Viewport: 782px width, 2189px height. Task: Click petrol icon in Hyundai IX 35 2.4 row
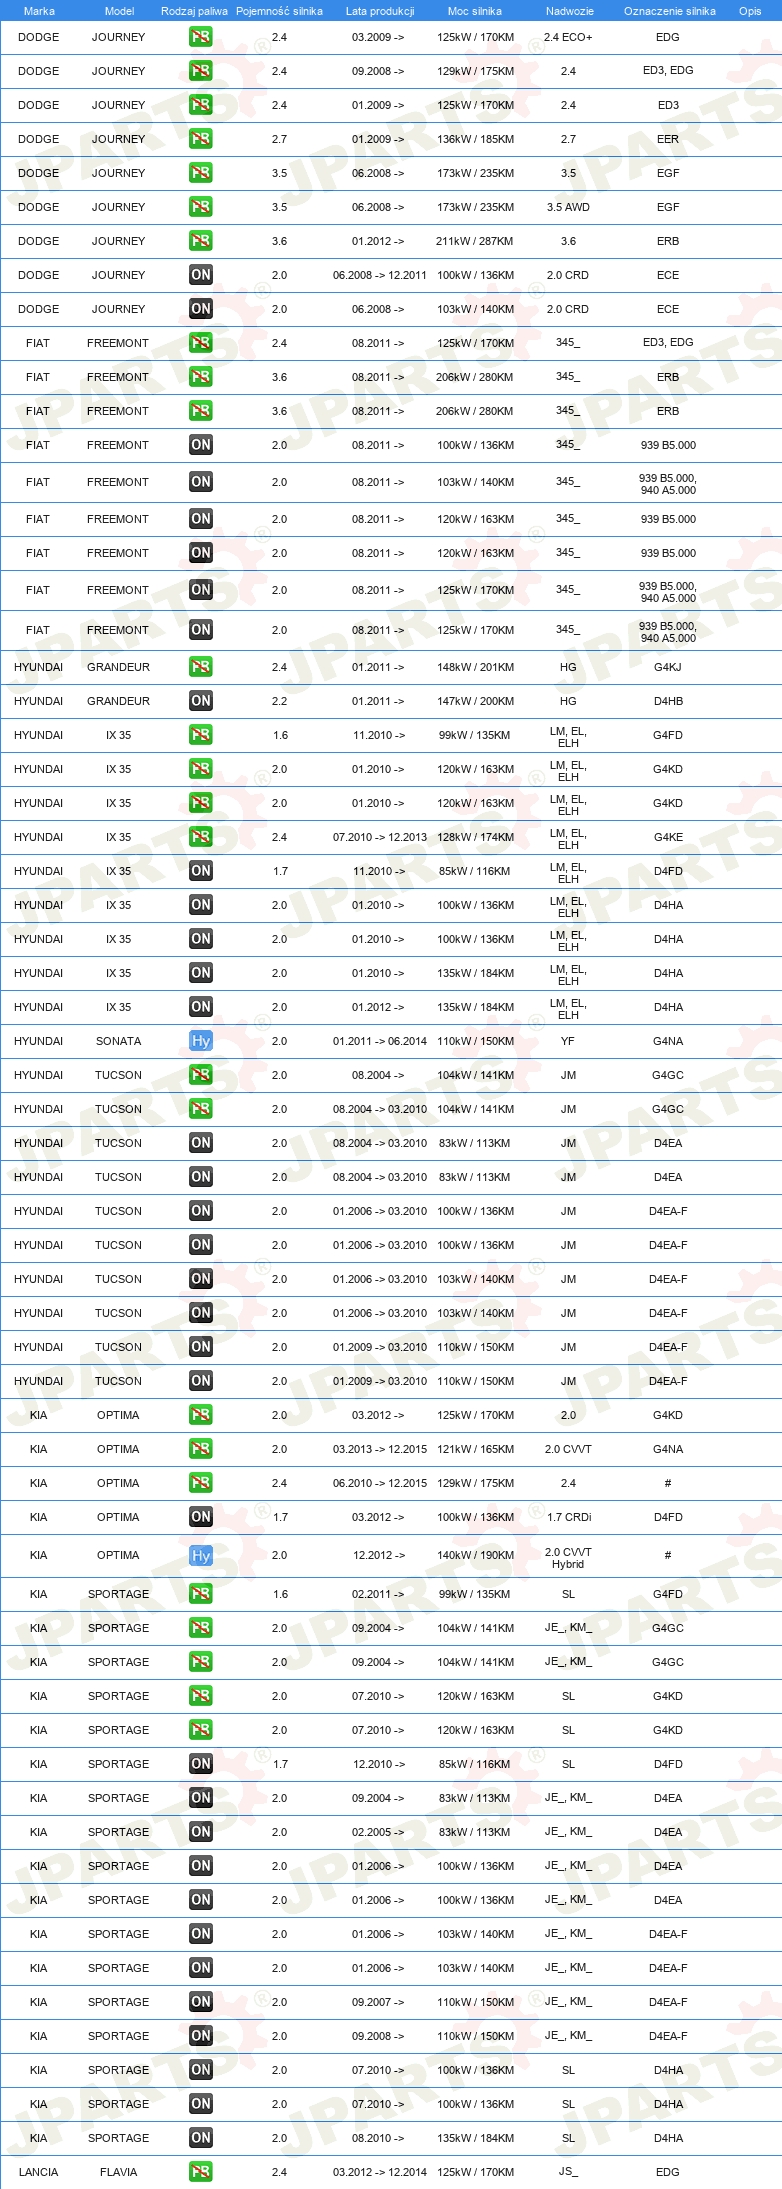point(201,837)
